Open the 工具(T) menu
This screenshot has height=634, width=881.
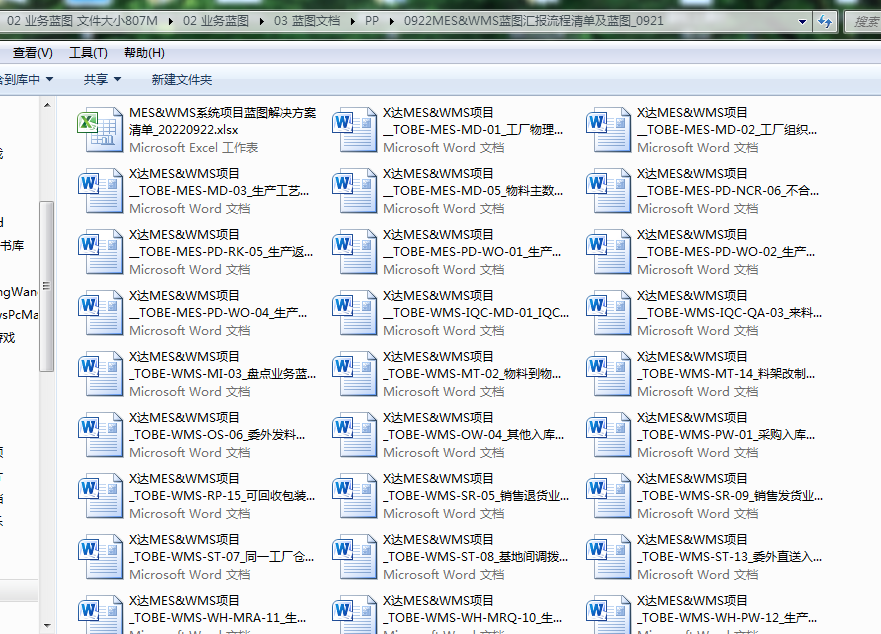(88, 53)
